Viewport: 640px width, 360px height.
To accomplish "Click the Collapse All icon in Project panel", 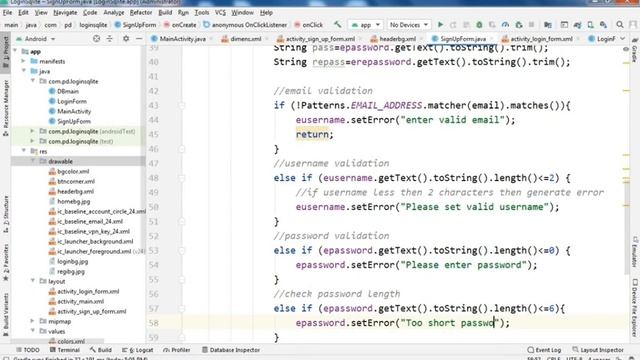I will pyautogui.click(x=109, y=39).
